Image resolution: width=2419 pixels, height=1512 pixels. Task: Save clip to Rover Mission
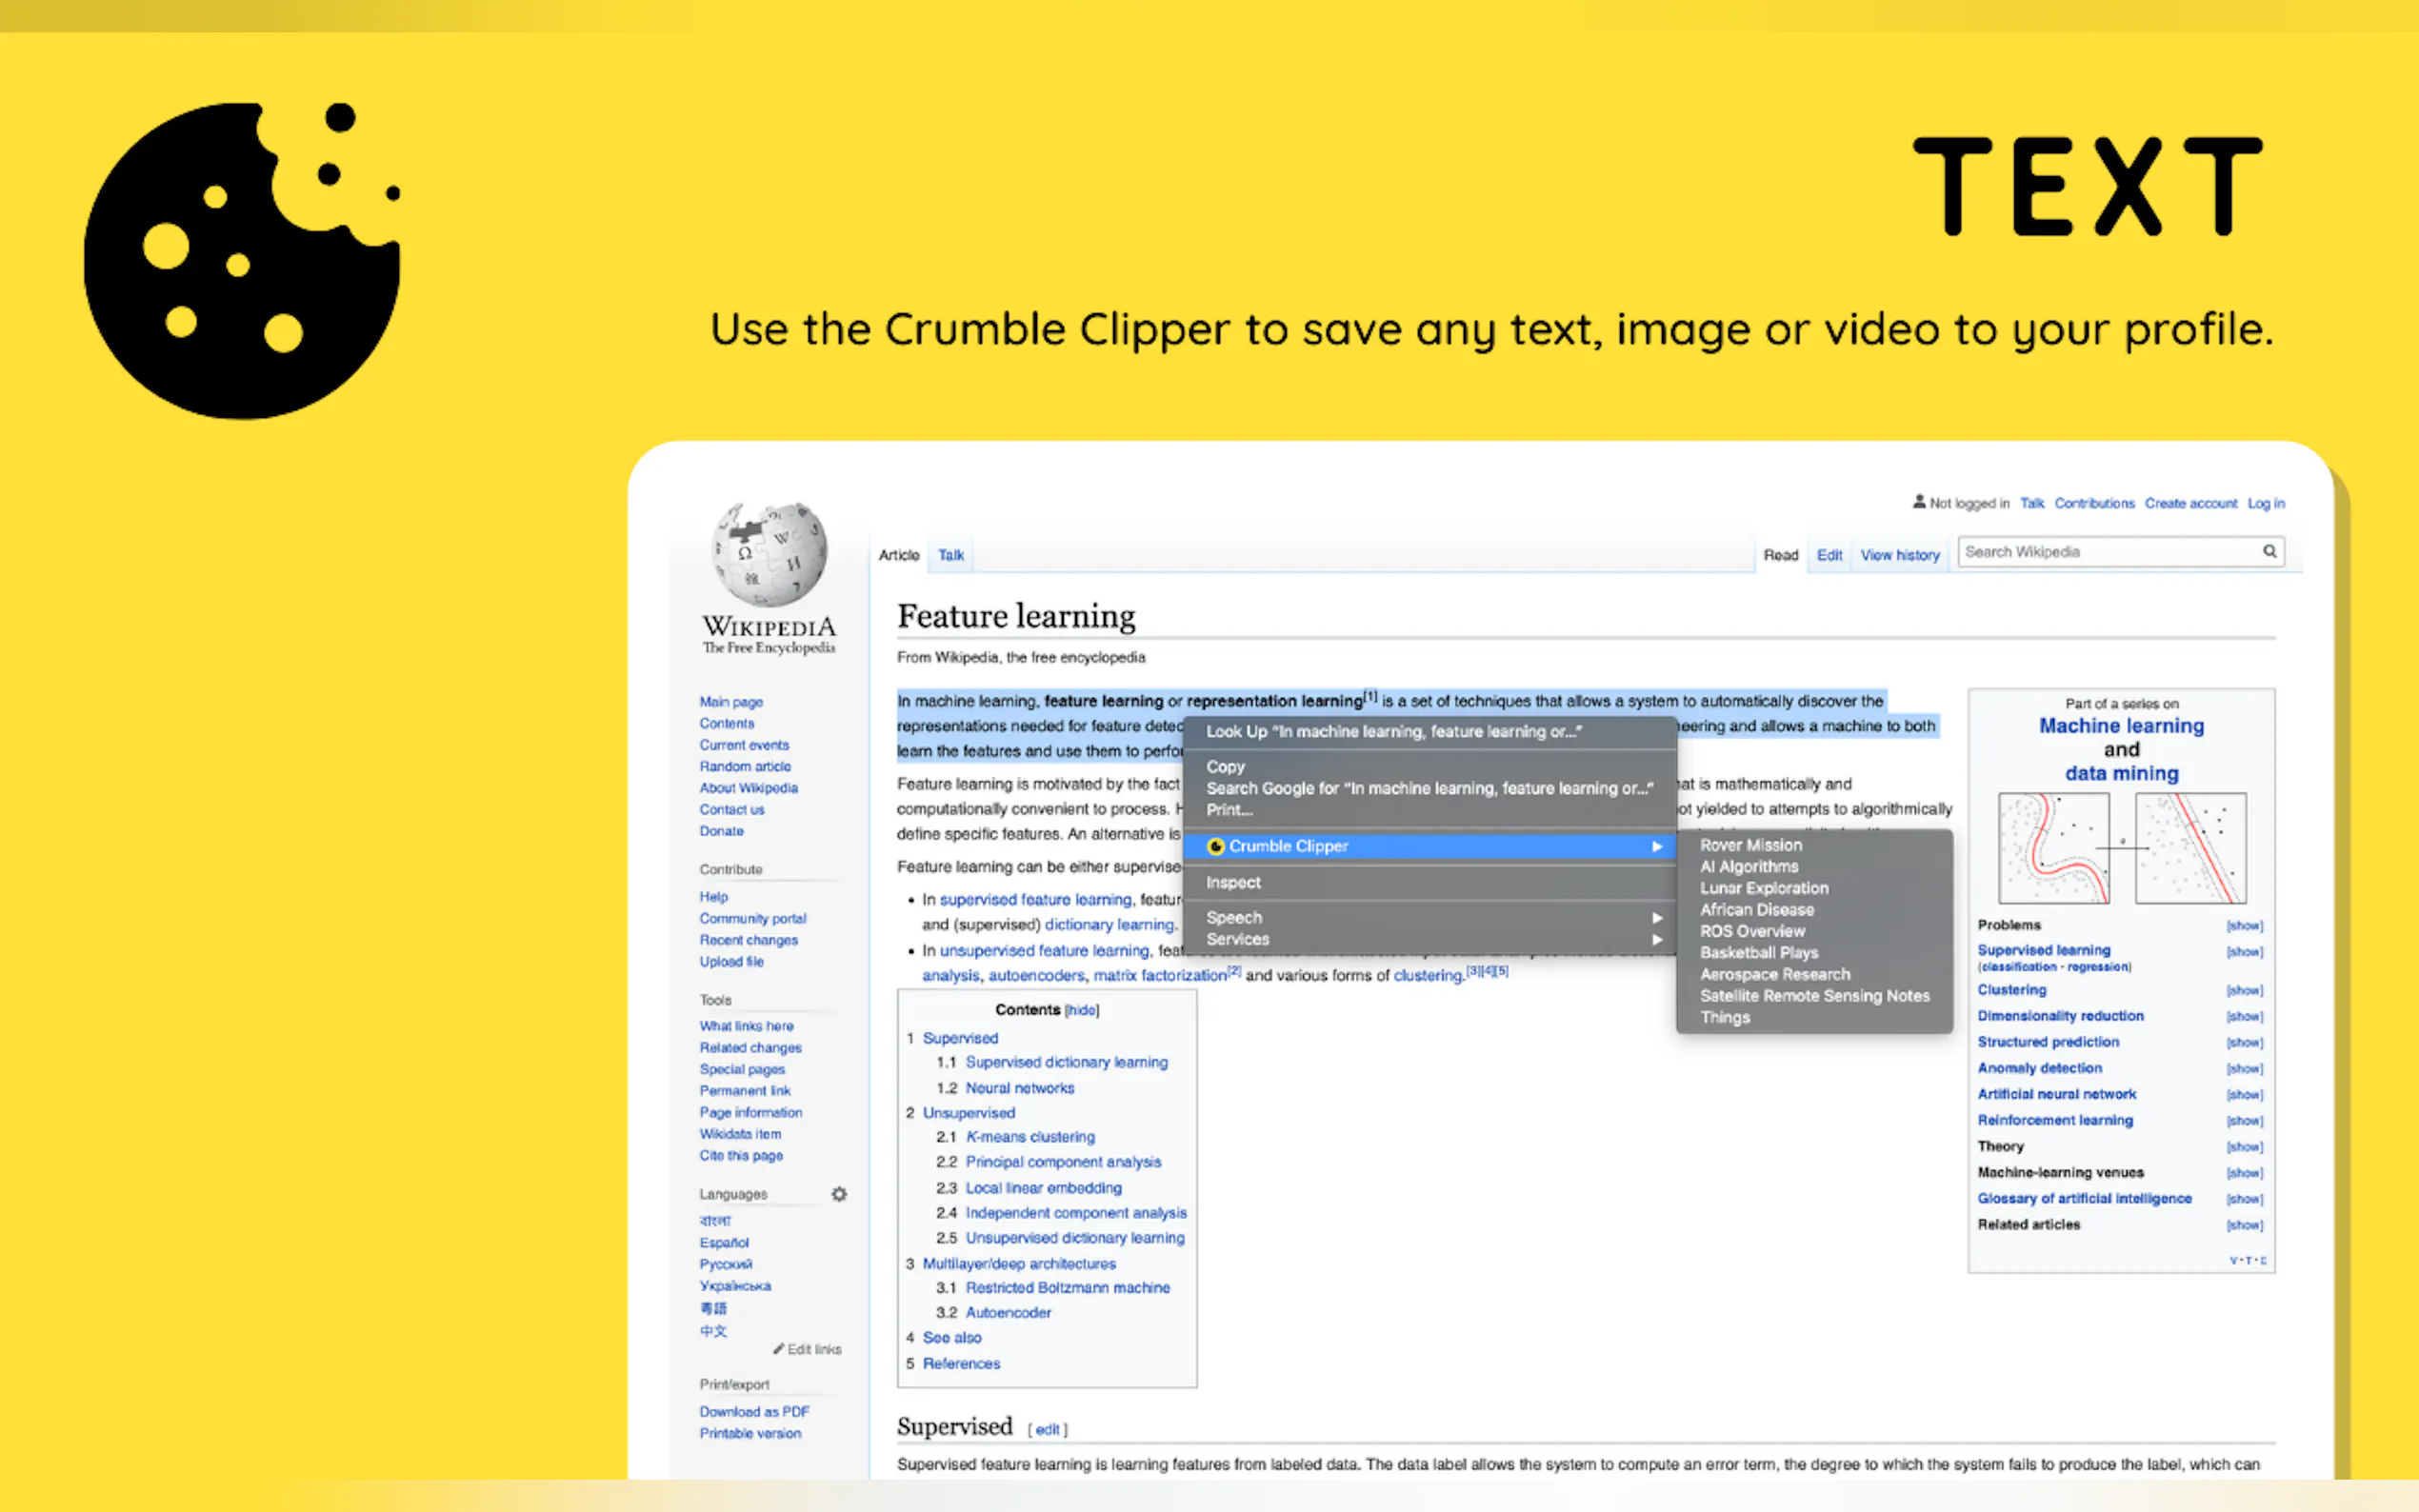coord(1751,845)
